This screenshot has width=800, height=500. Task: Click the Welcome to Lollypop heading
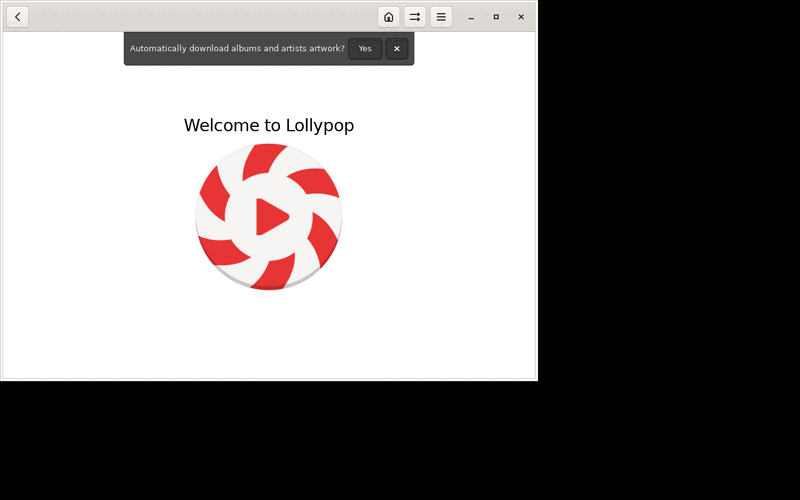coord(269,125)
